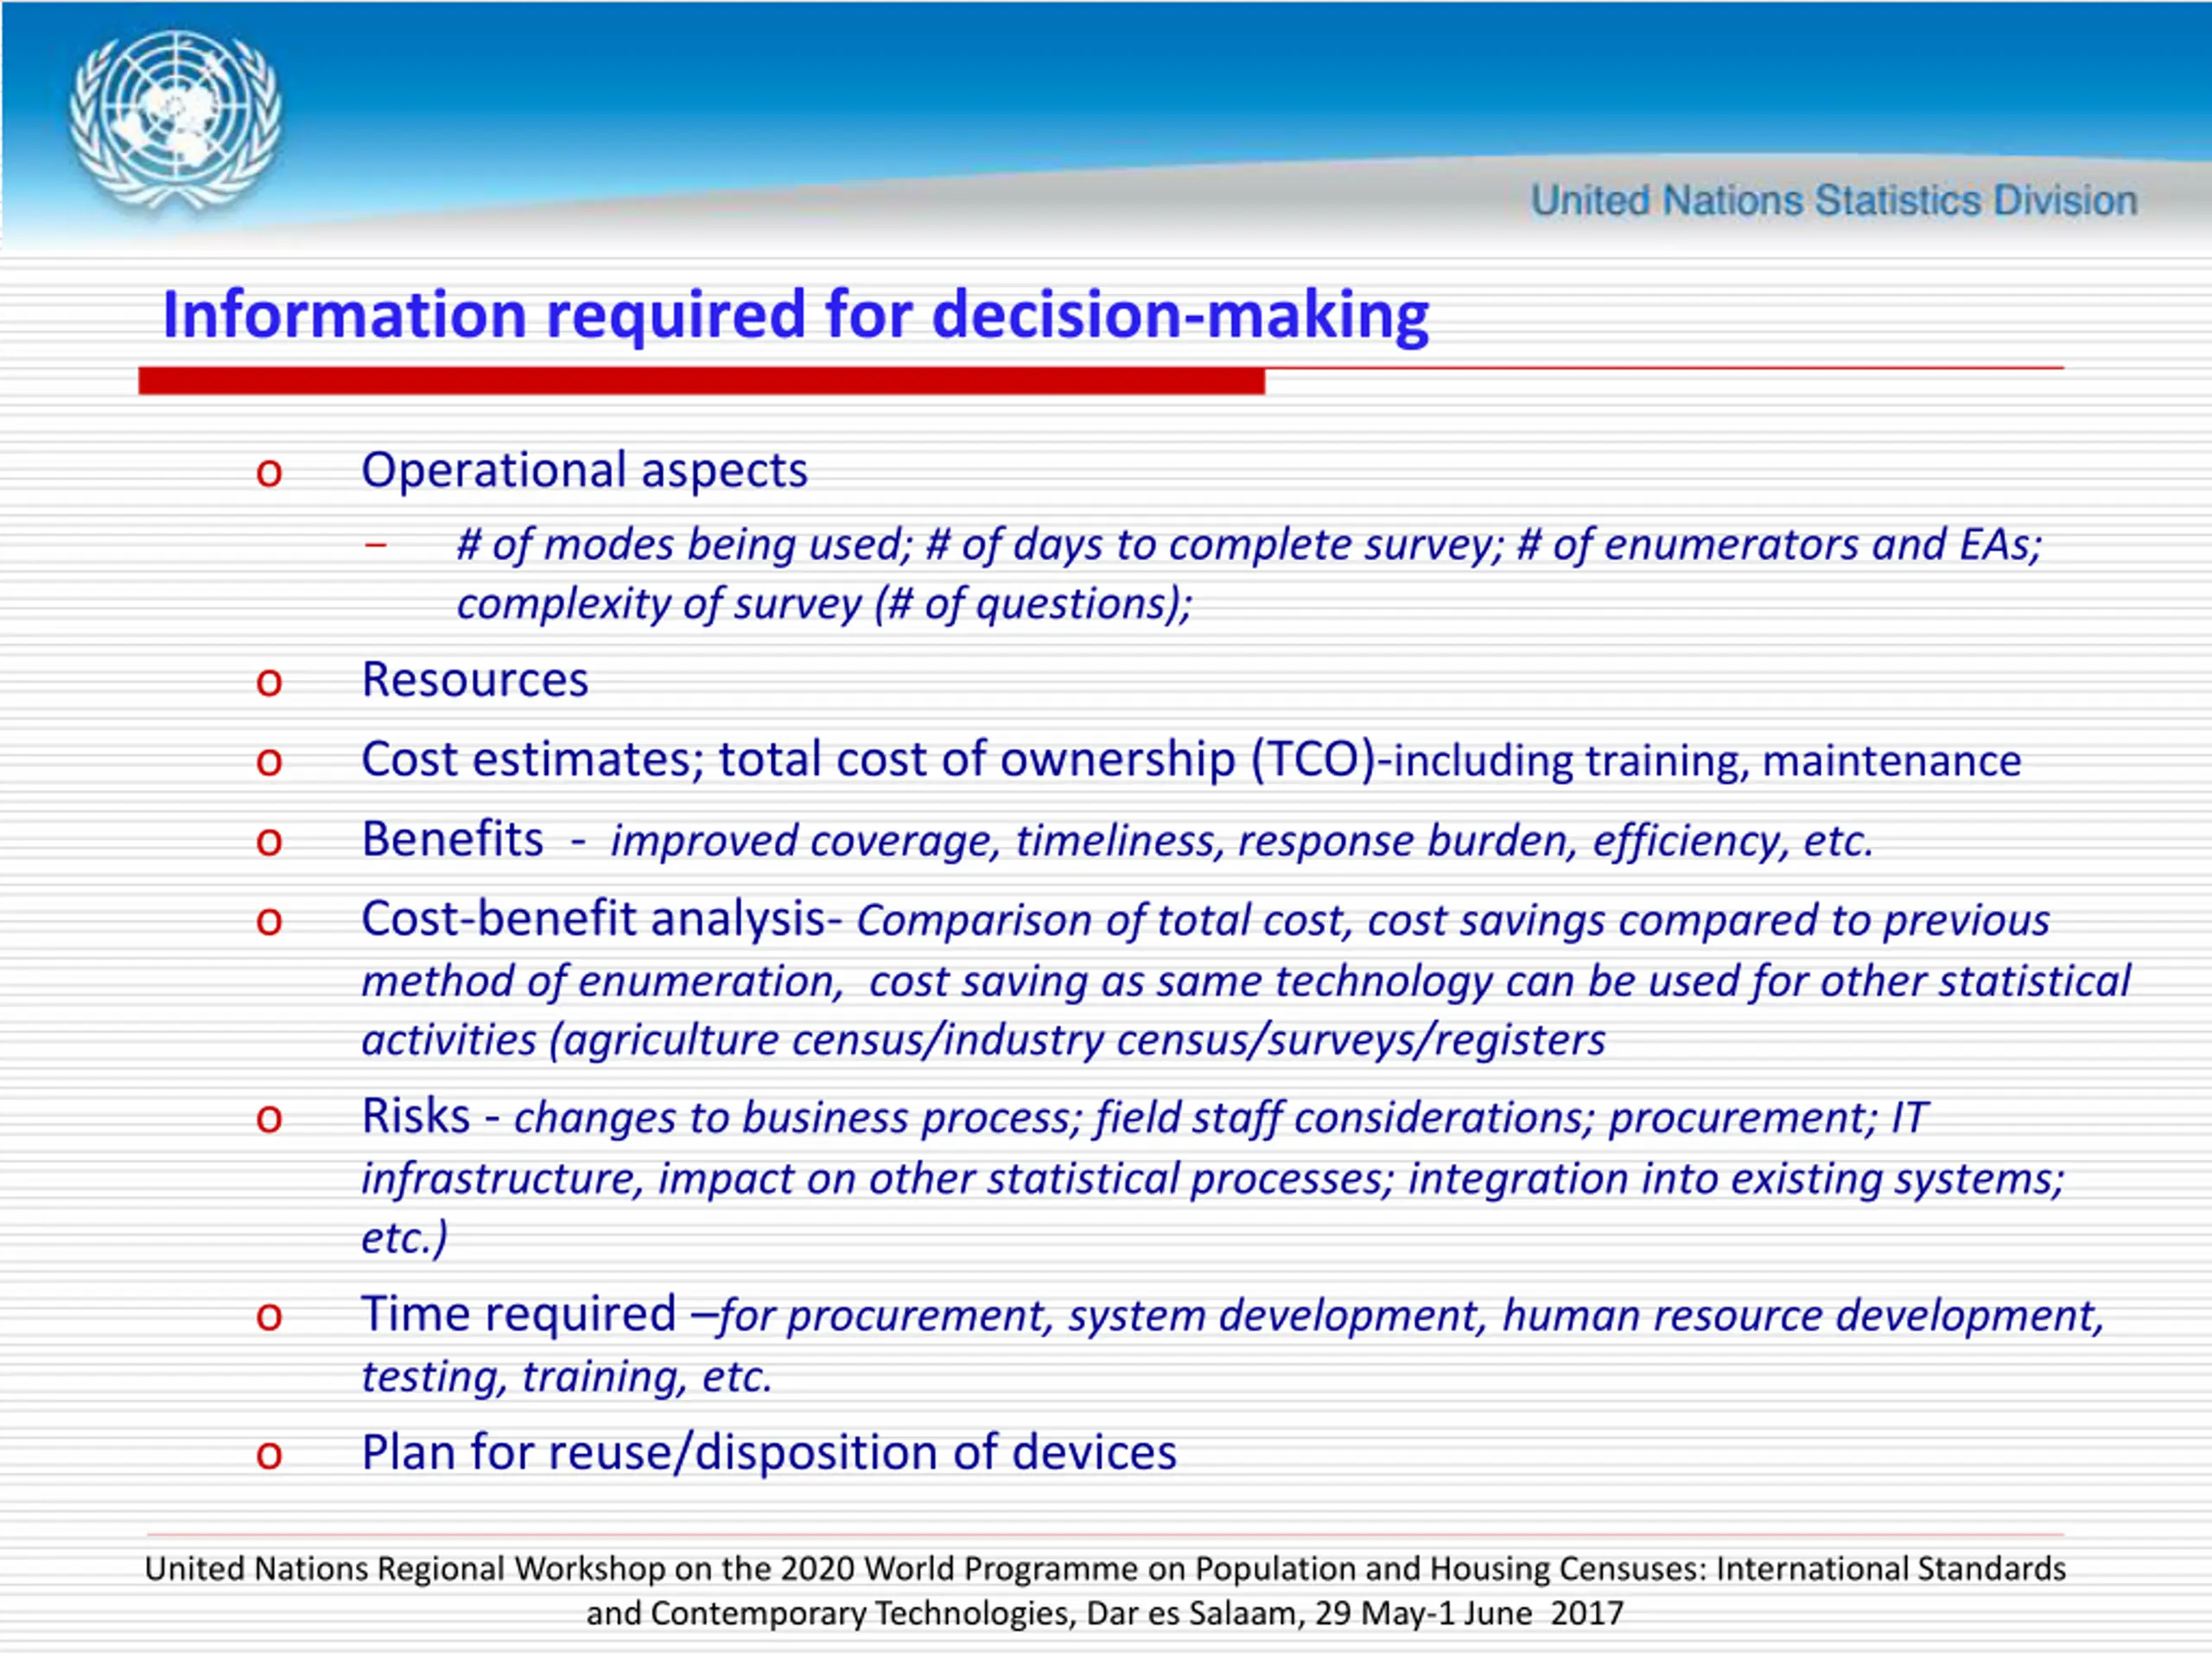This screenshot has width=2212, height=1659.
Task: Click the United Nations emblem logo
Action: 175,122
